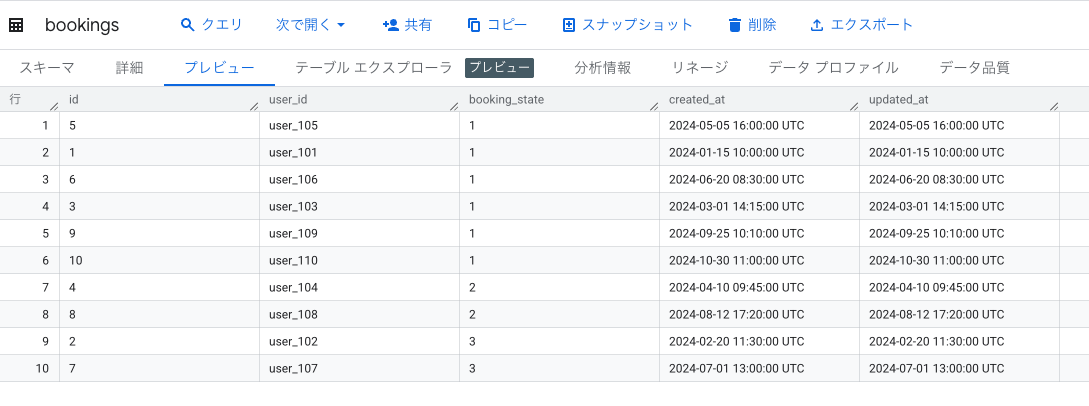Click the 共有 share button label
Viewport: 1089px width, 406px height.
[418, 25]
